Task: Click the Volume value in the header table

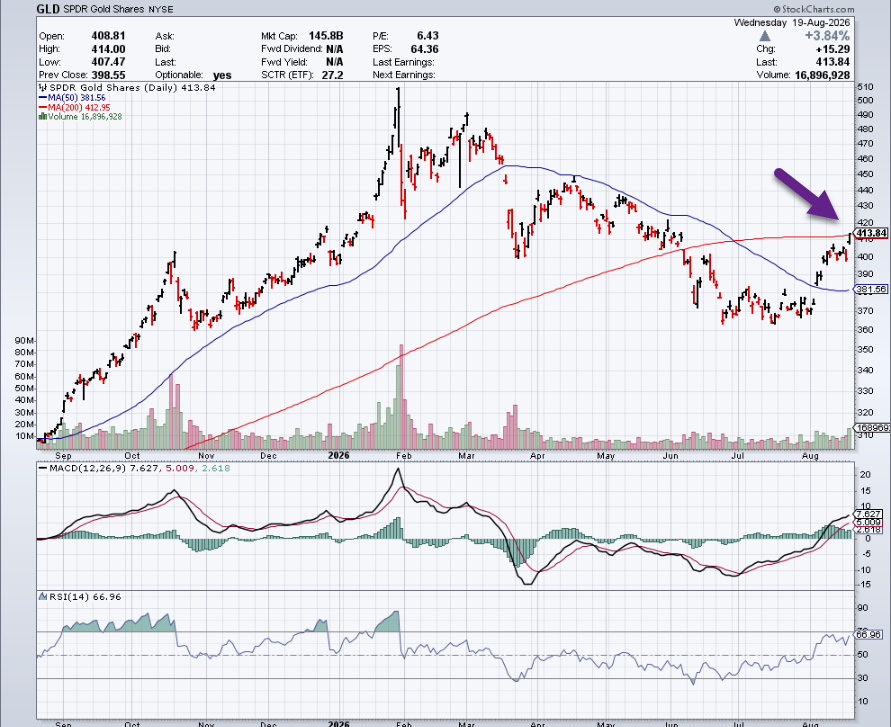Action: click(x=822, y=75)
